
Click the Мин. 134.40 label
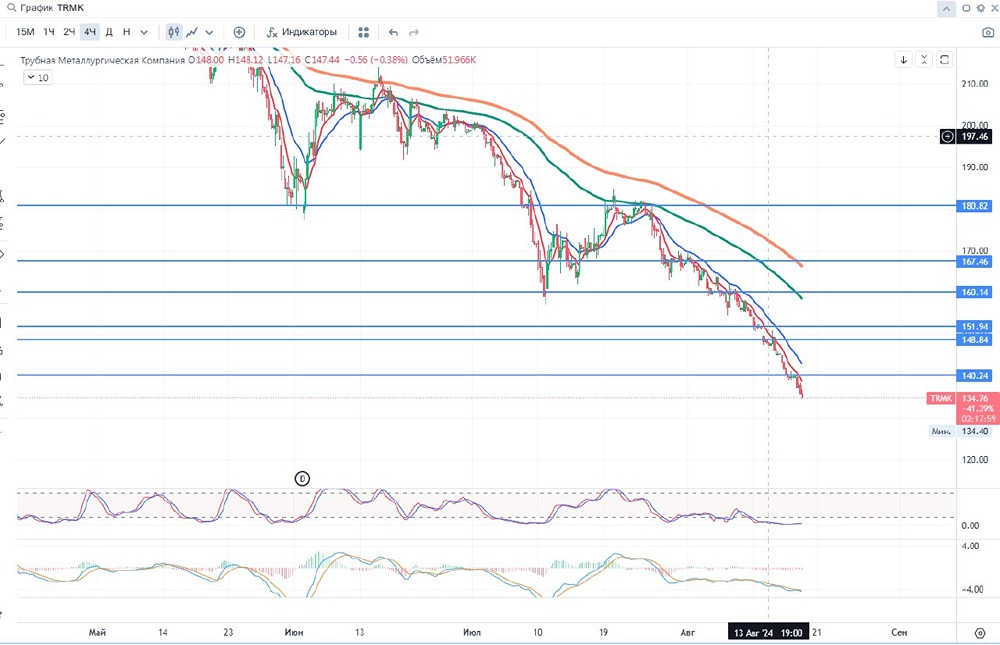[961, 431]
